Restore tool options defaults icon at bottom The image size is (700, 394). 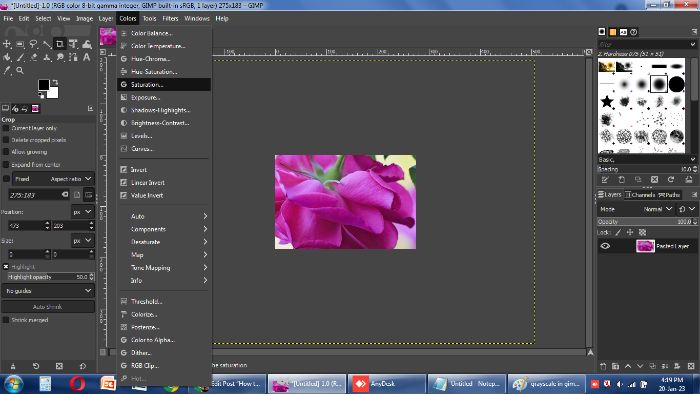pyautogui.click(x=83, y=366)
